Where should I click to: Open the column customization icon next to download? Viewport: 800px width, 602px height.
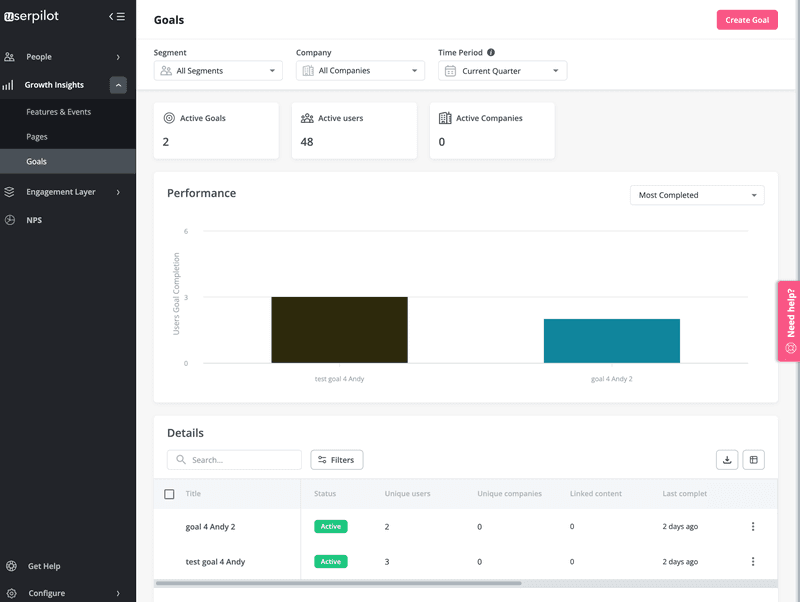(753, 459)
